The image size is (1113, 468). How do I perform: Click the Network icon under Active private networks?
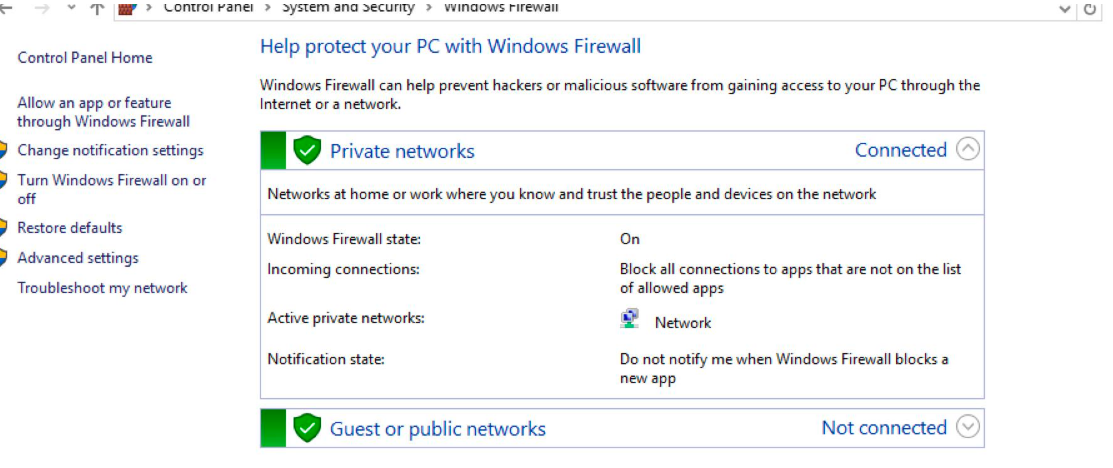629,320
